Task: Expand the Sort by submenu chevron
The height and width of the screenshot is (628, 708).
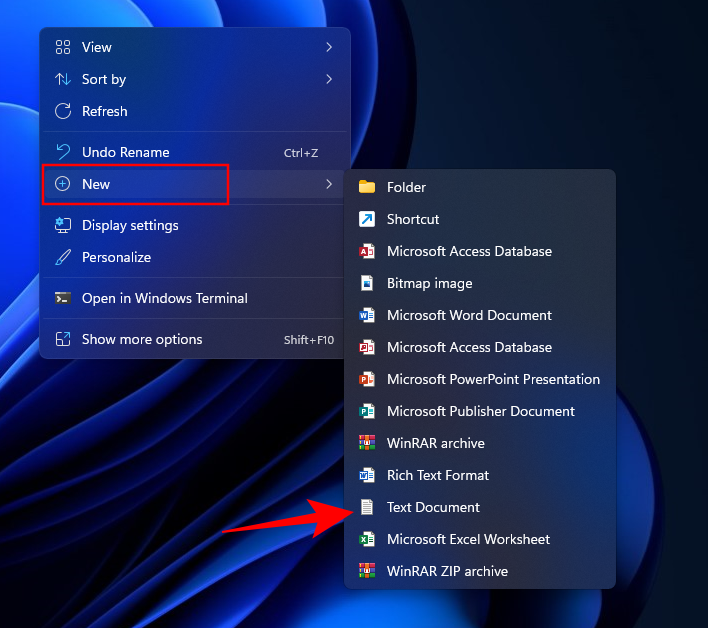Action: [x=329, y=79]
